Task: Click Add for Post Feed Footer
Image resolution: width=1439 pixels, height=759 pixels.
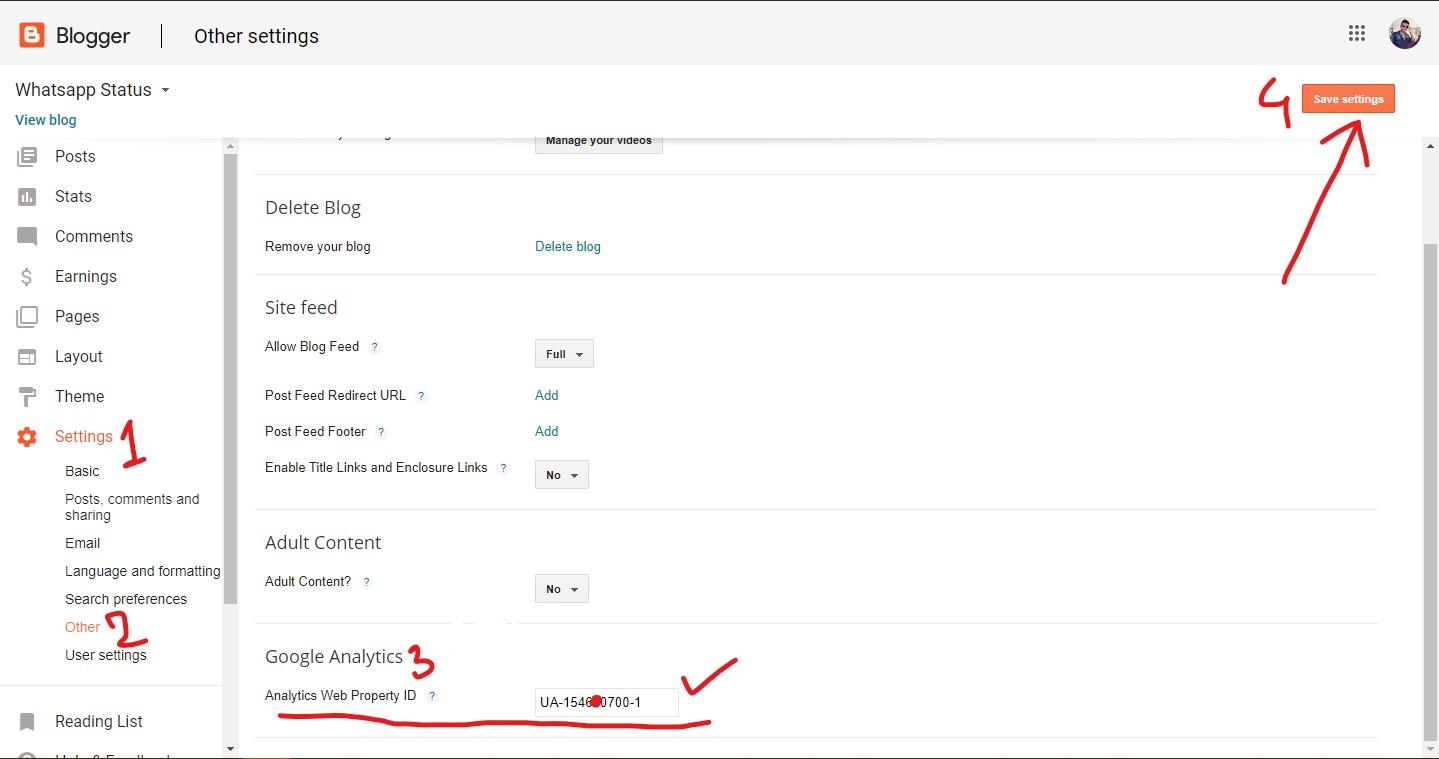Action: pyautogui.click(x=547, y=431)
